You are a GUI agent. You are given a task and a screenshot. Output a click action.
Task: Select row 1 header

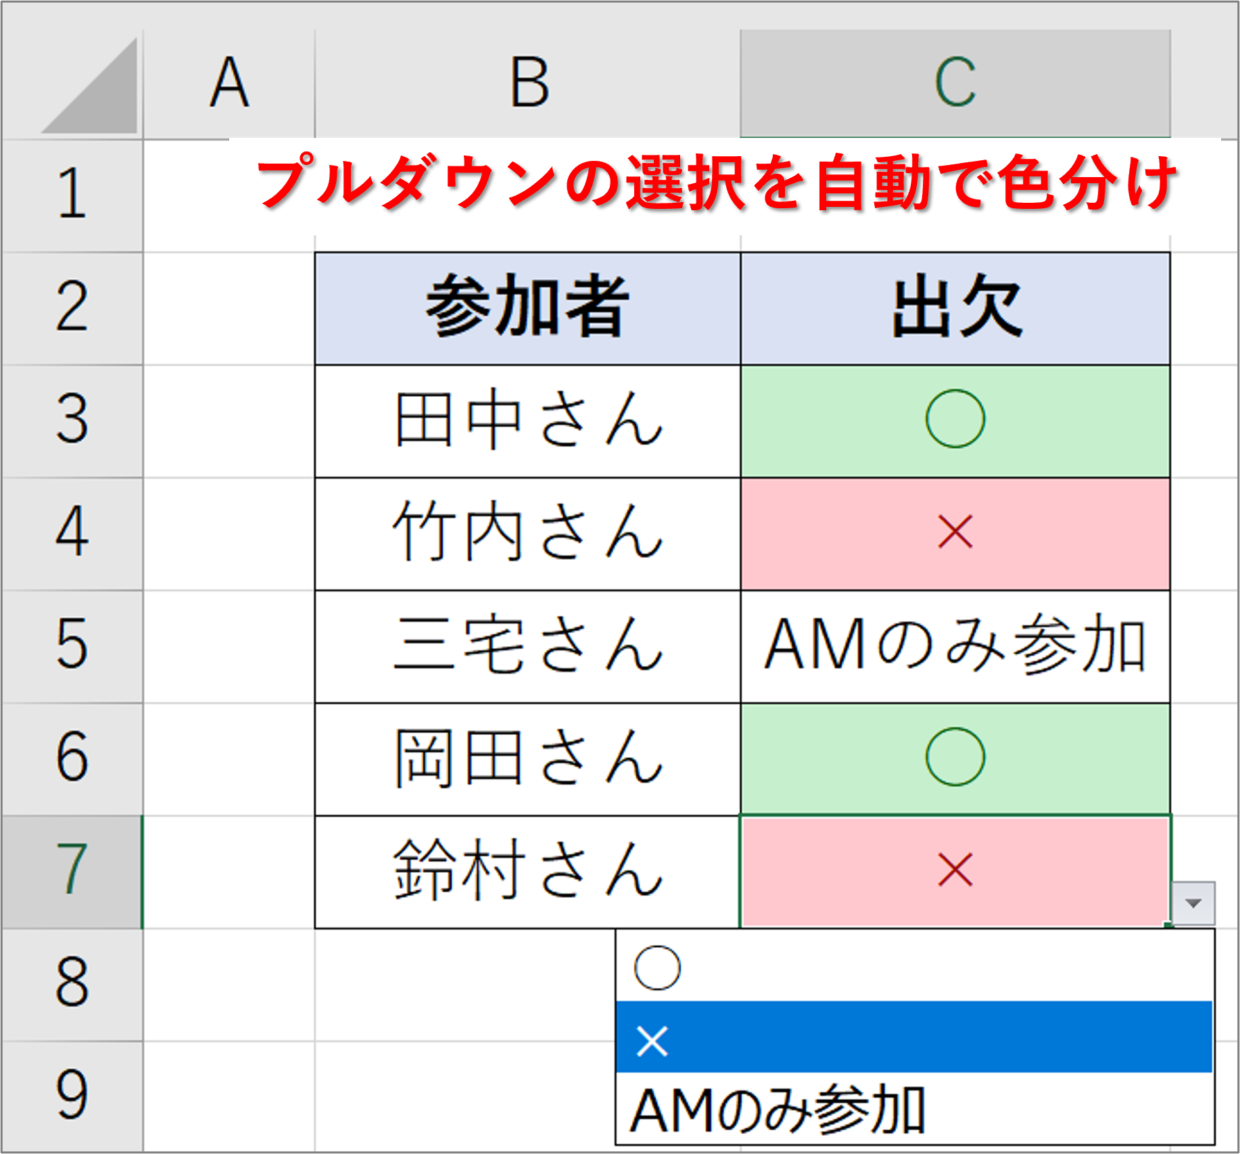[x=72, y=195]
